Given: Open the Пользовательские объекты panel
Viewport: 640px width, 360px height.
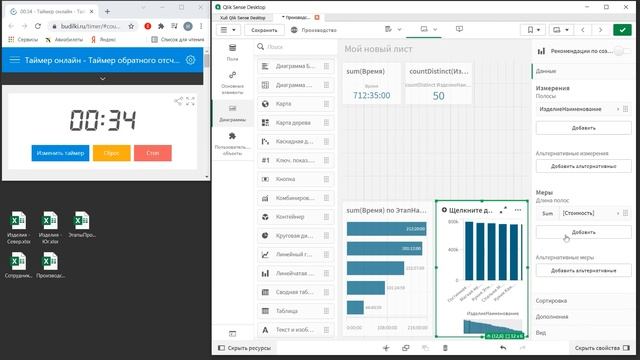Looking at the screenshot, I should coord(232,144).
